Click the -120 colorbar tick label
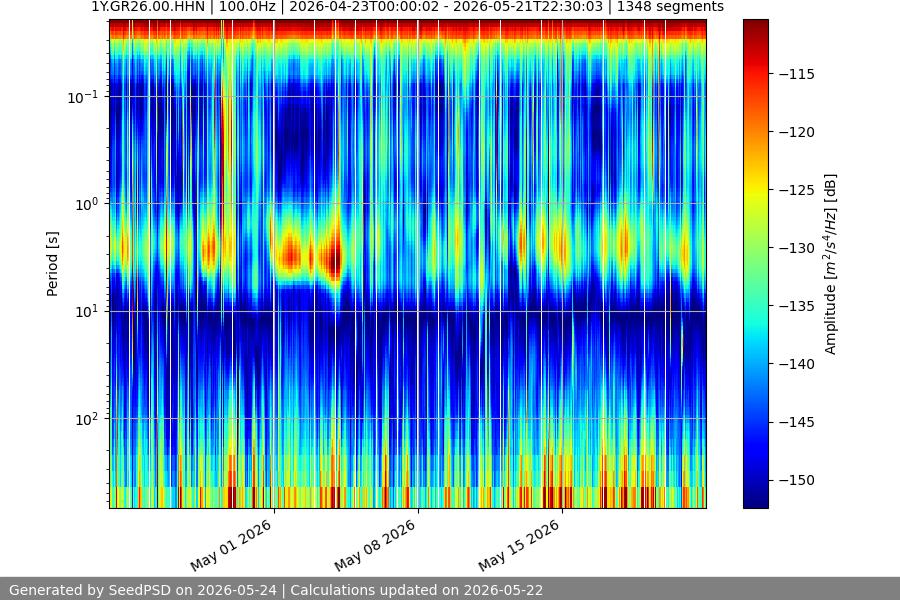This screenshot has width=900, height=600. pyautogui.click(x=797, y=132)
